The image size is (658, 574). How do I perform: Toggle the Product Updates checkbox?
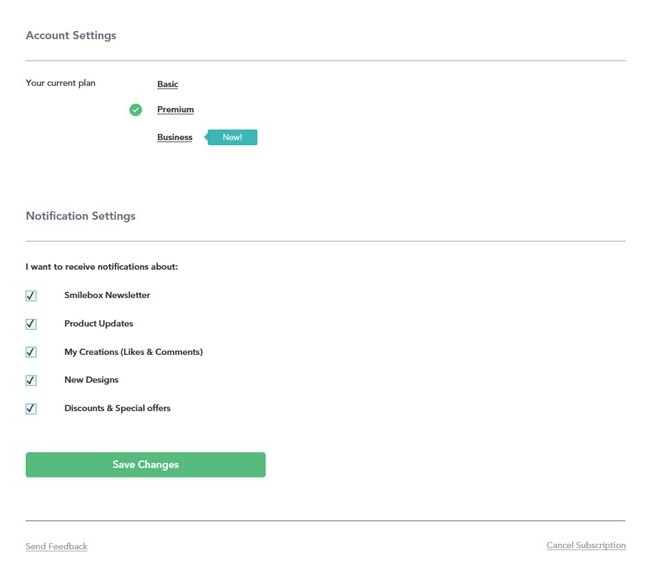pos(31,324)
